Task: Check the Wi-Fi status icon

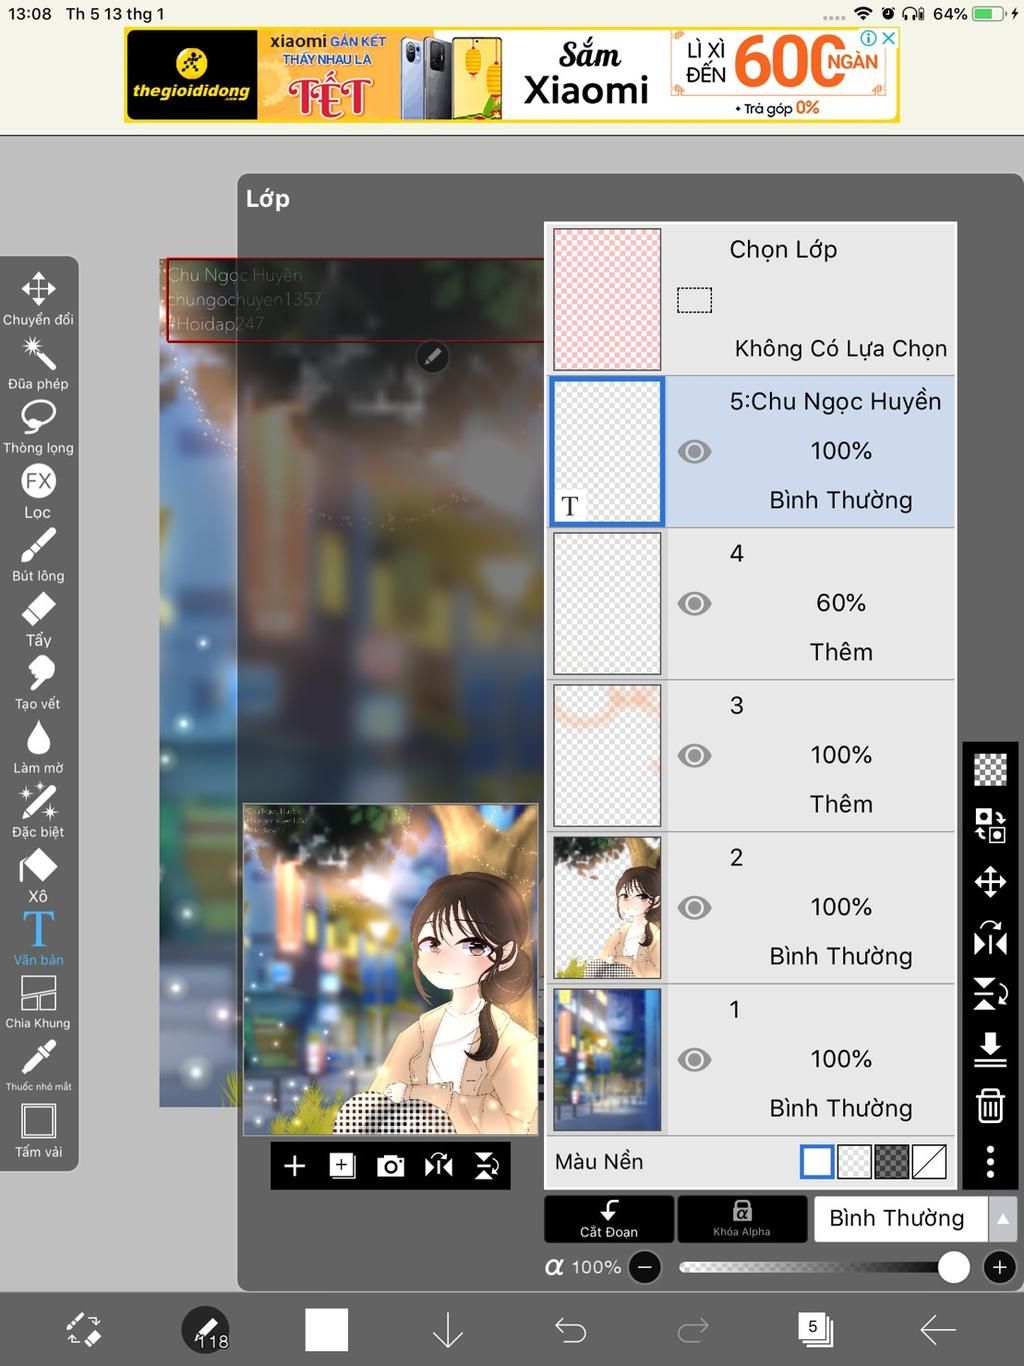Action: pyautogui.click(x=863, y=14)
